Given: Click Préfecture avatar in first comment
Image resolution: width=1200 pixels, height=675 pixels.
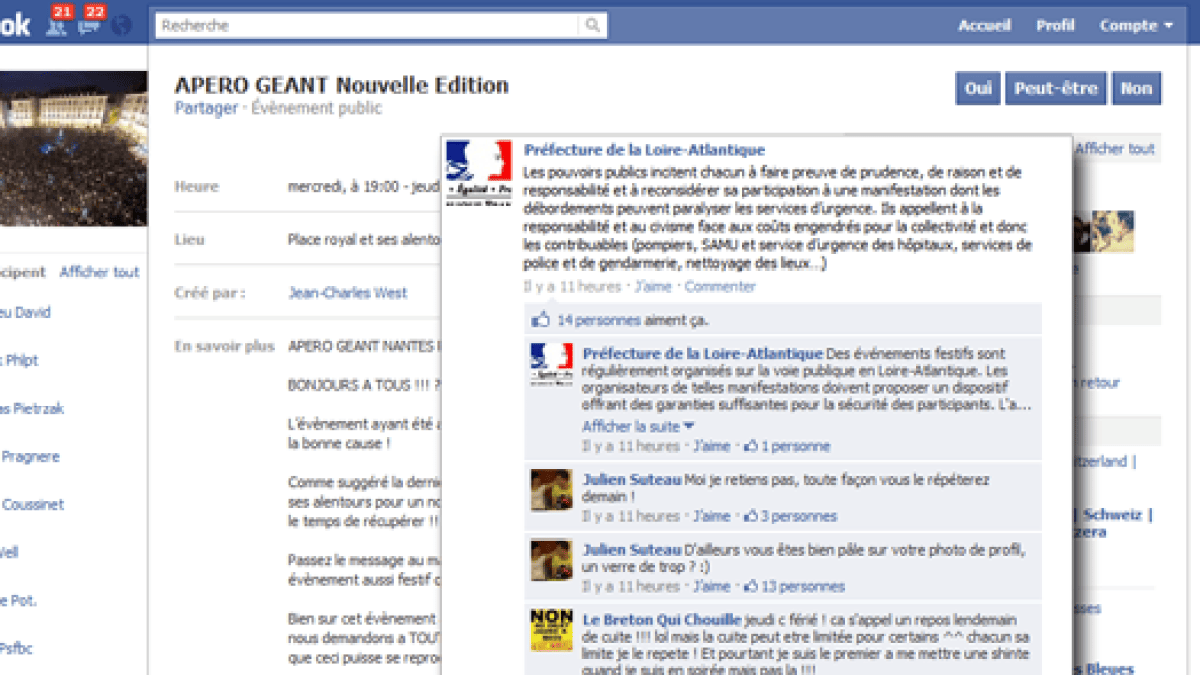Looking at the screenshot, I should coord(551,365).
